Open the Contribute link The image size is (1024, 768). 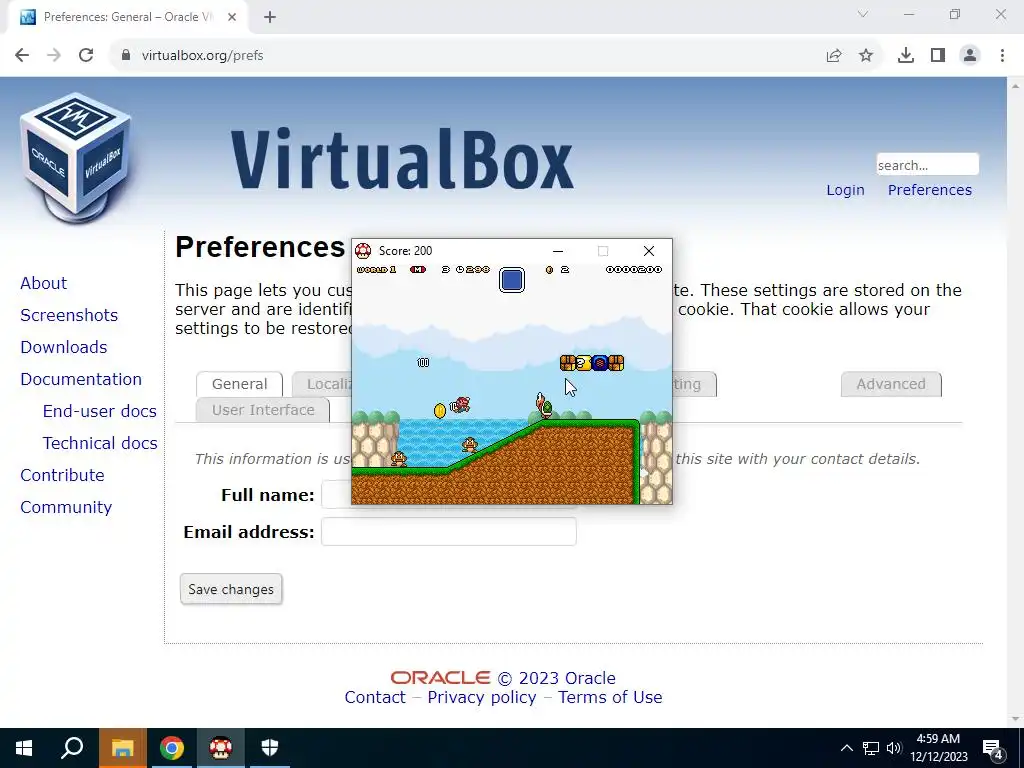[x=63, y=475]
